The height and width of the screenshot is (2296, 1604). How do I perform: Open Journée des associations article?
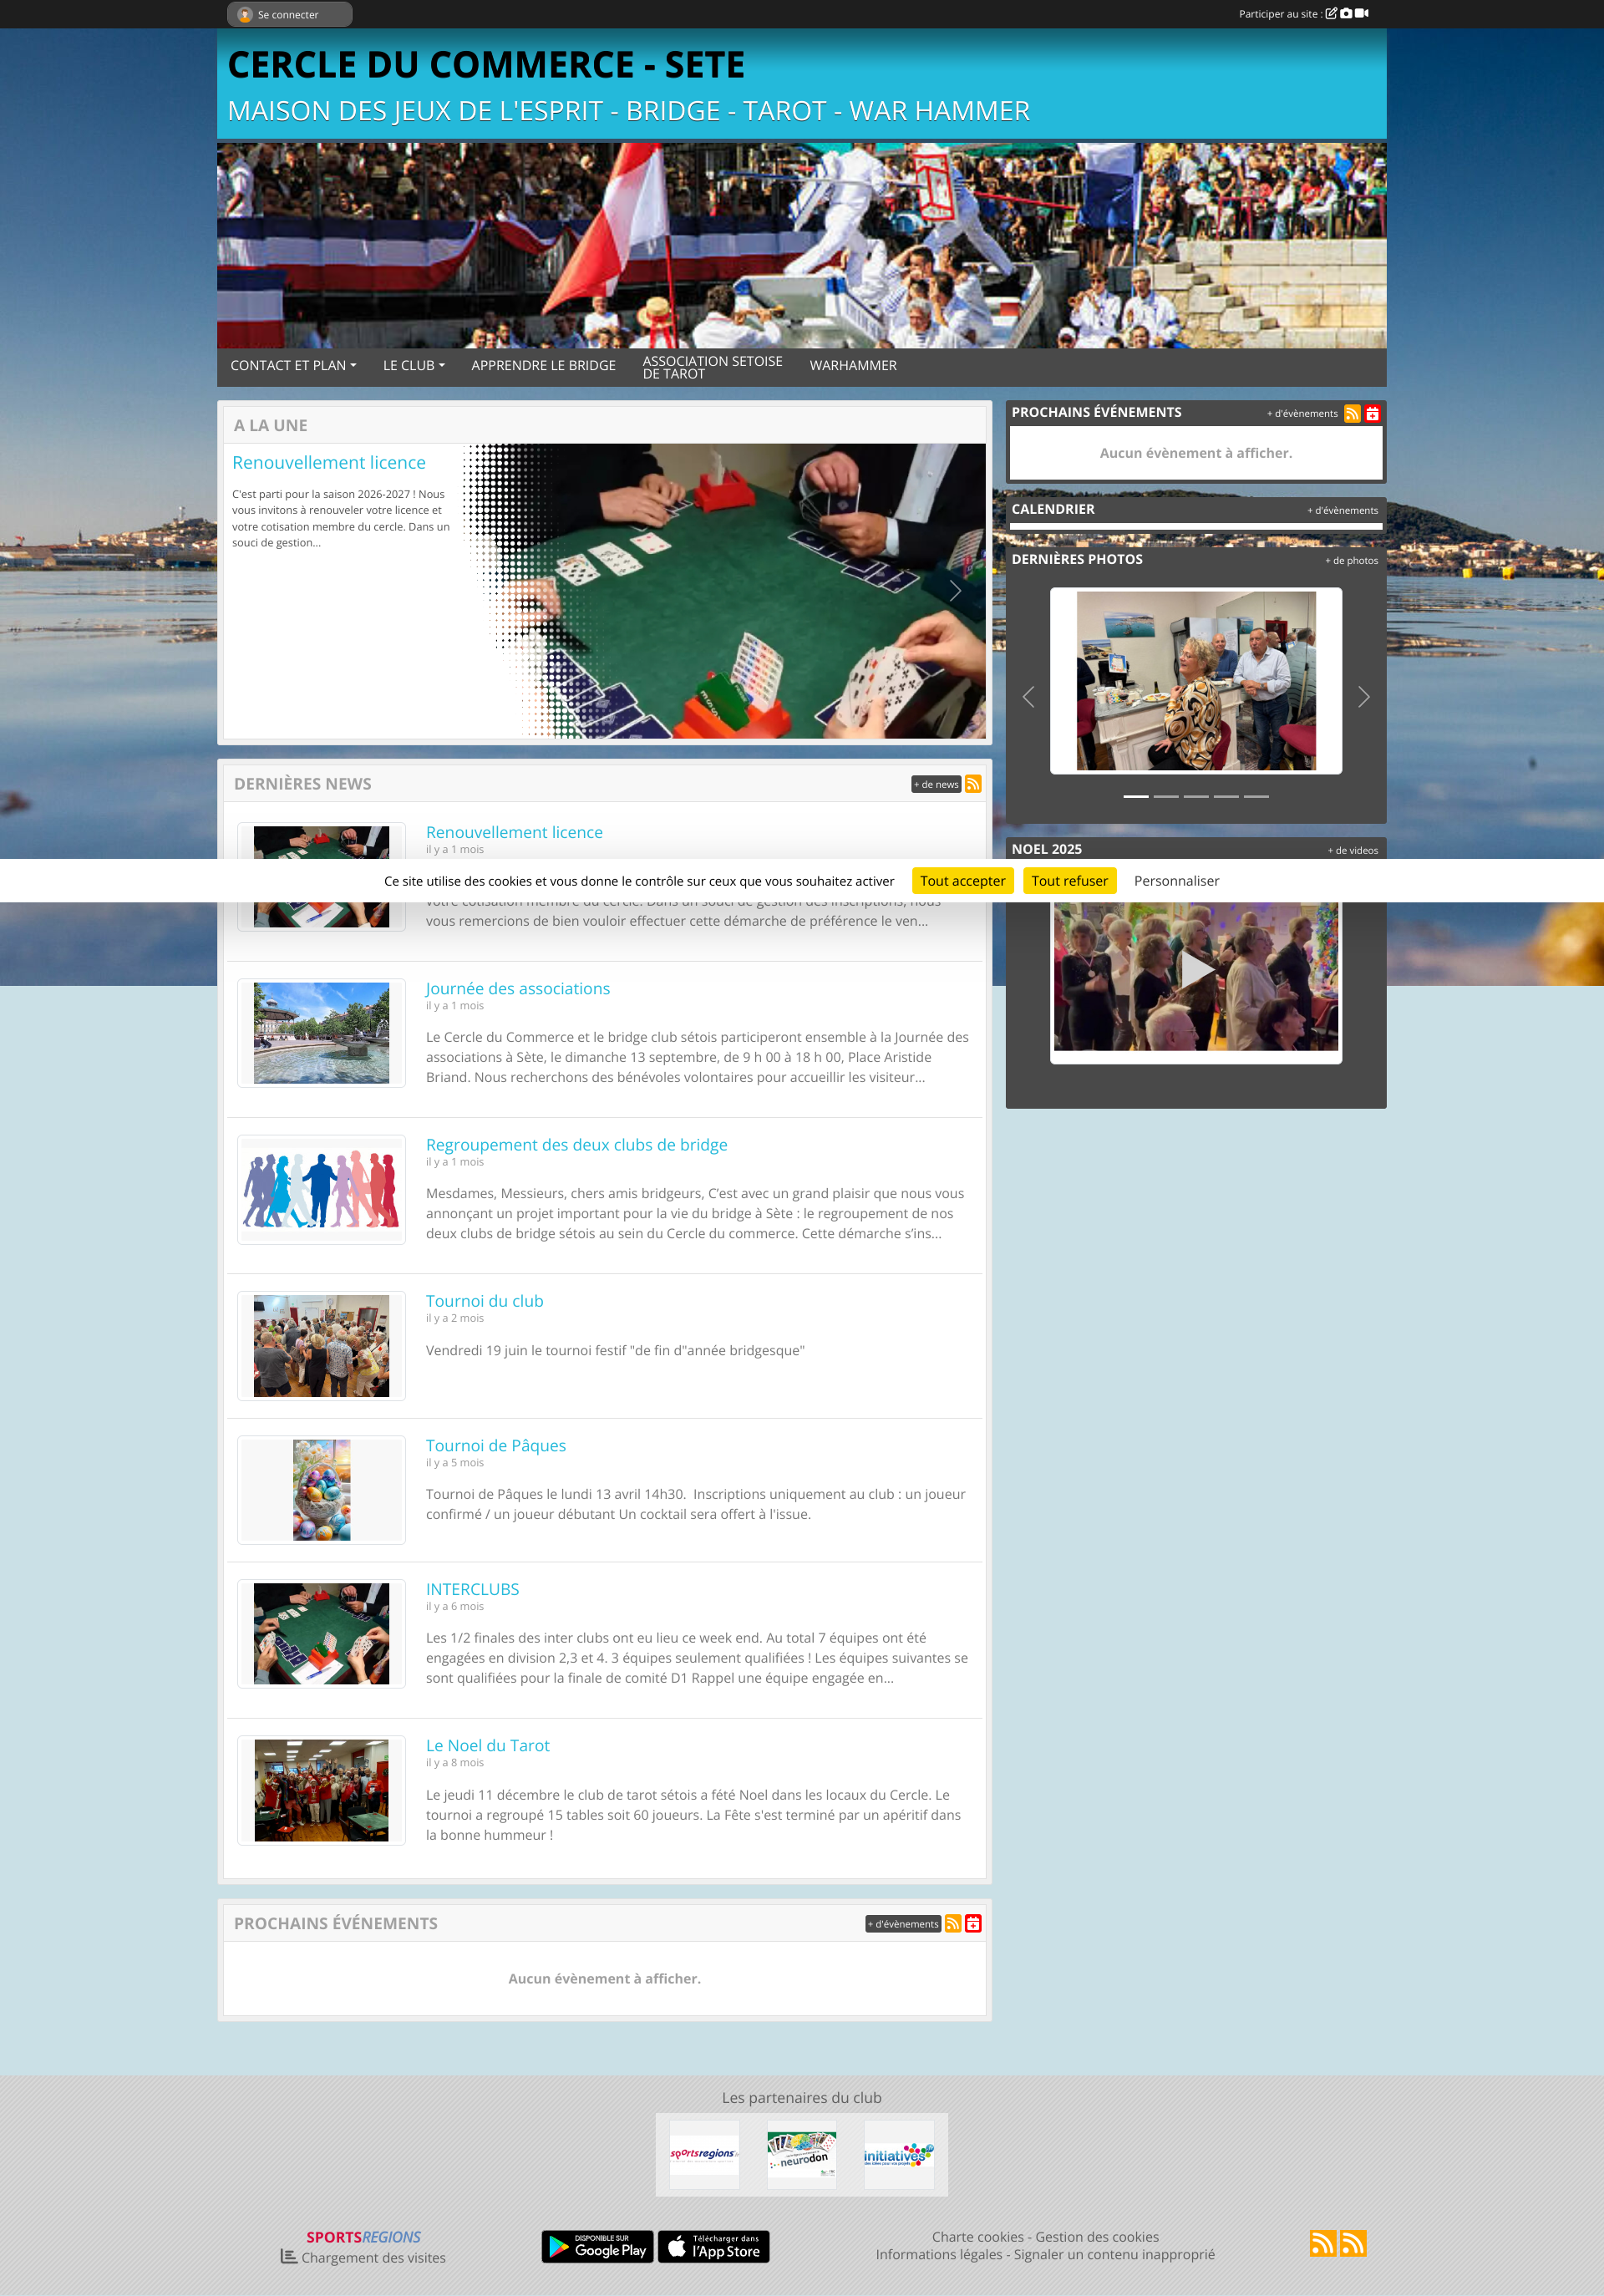tap(518, 988)
